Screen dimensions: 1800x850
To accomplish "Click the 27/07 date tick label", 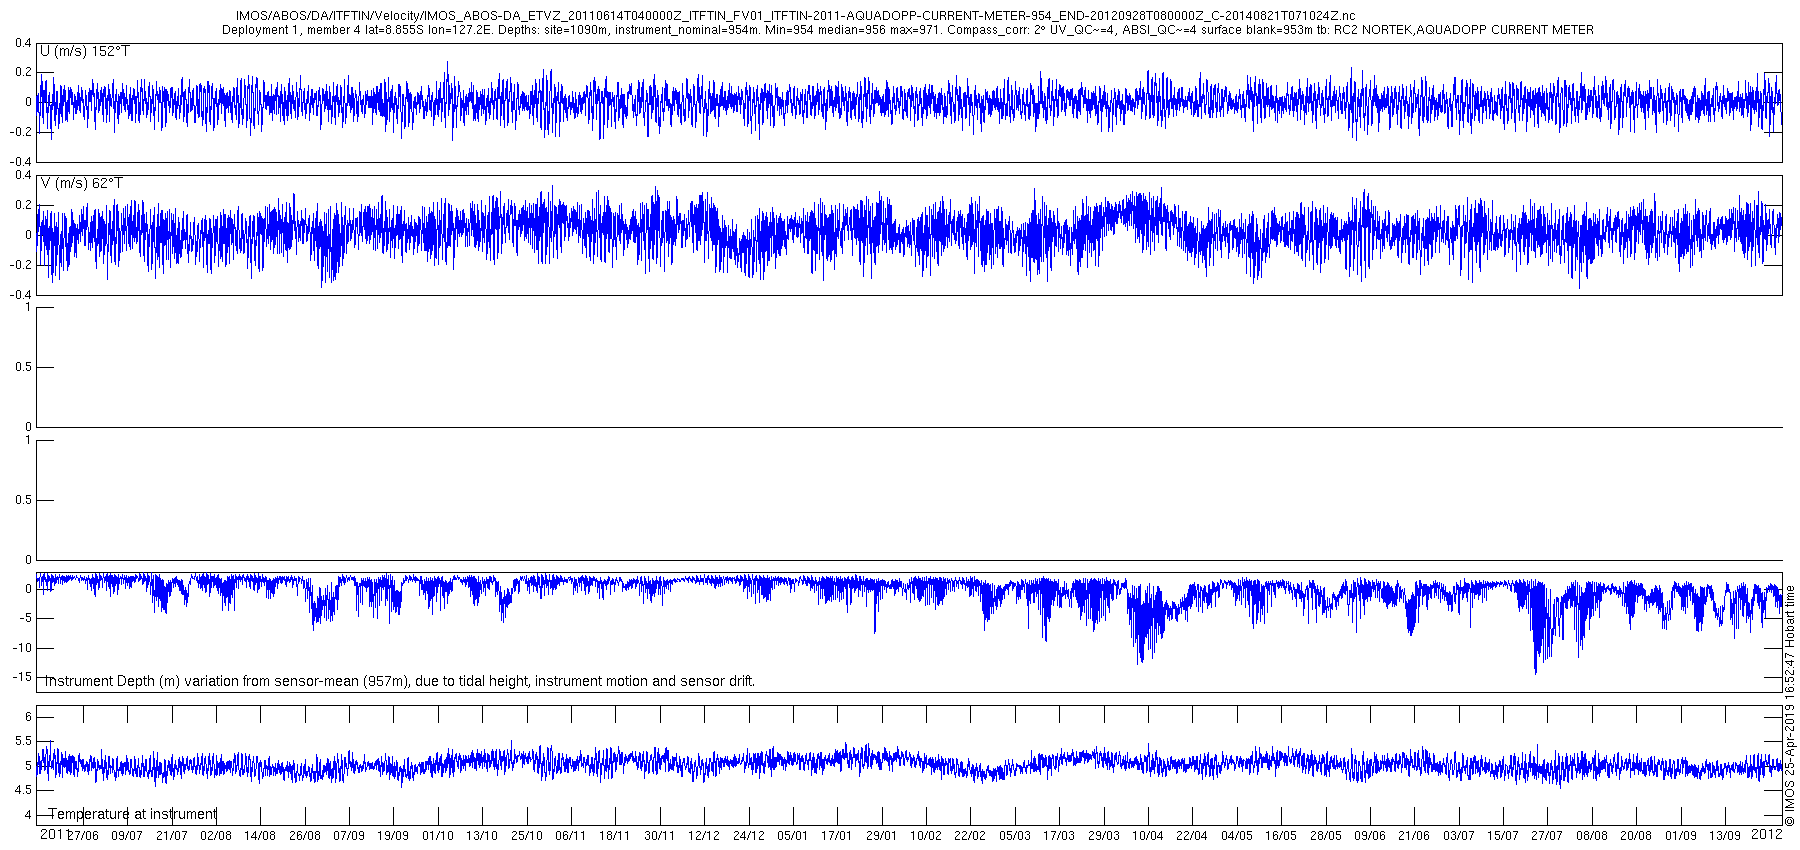I will [1547, 836].
